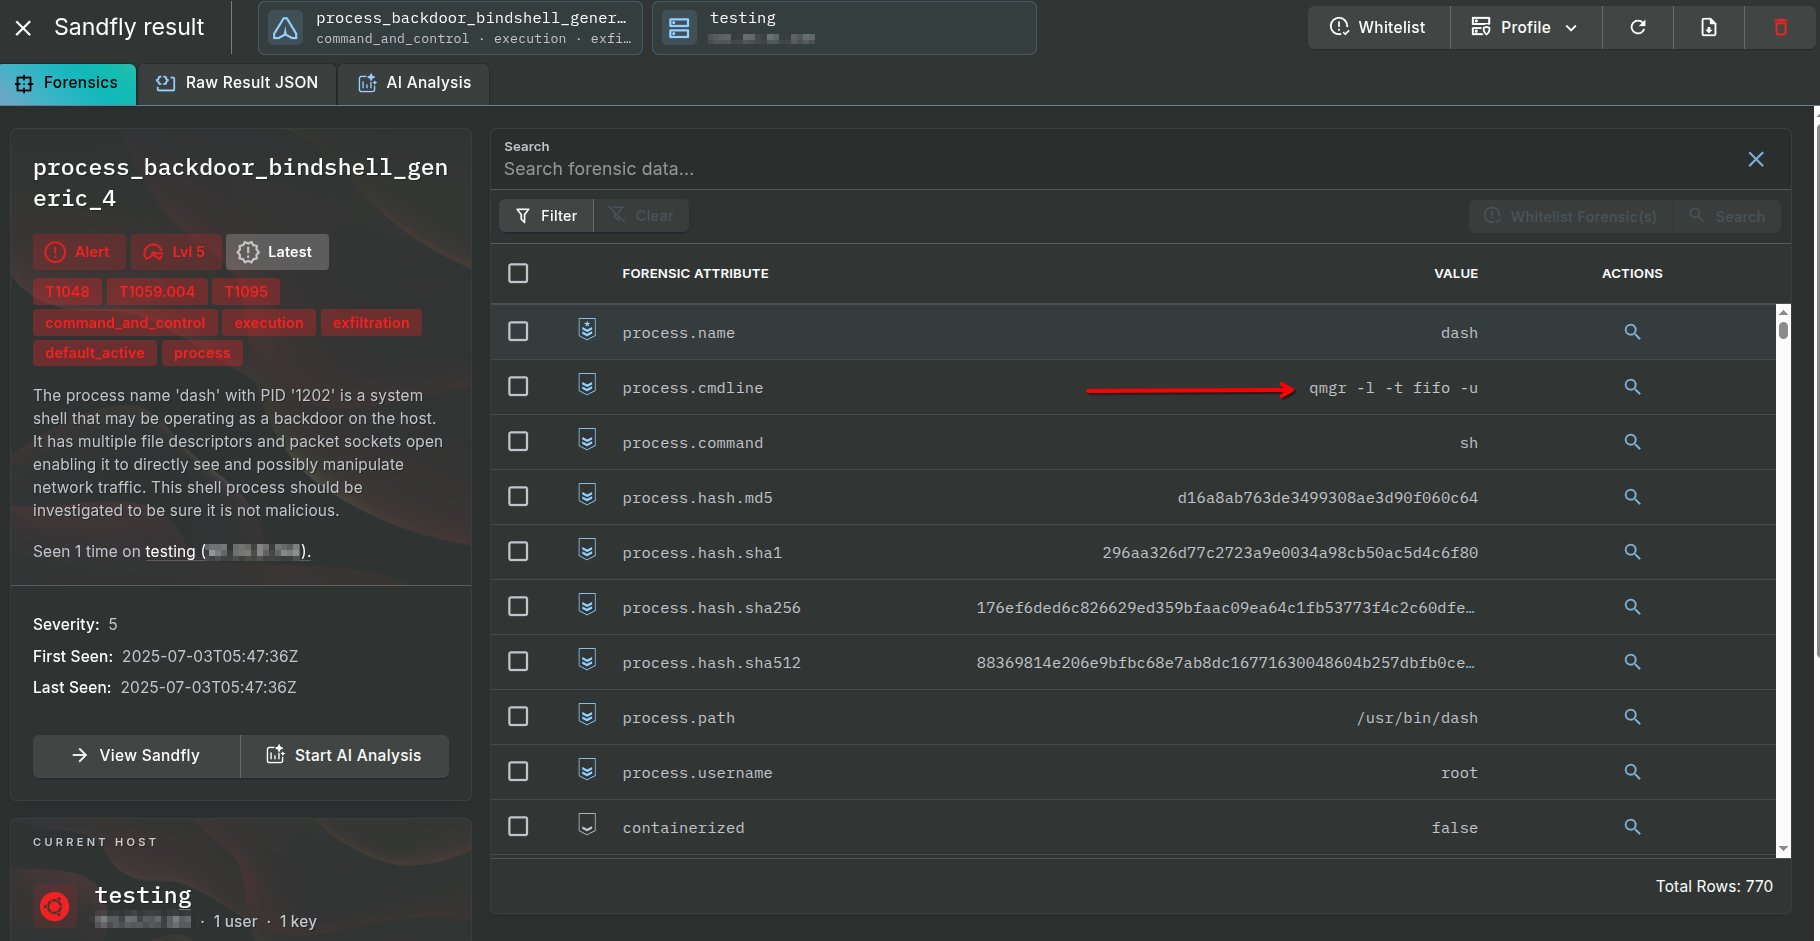Expand the Profile dropdown
The image size is (1820, 941).
1526,27
